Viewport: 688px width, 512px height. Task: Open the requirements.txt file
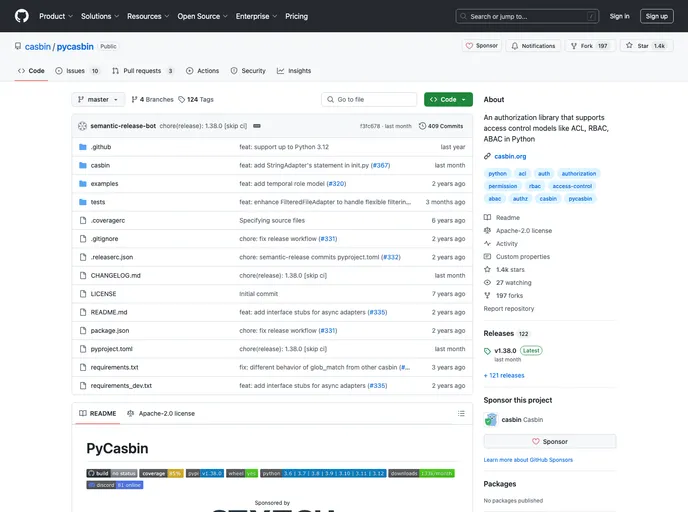115,368
